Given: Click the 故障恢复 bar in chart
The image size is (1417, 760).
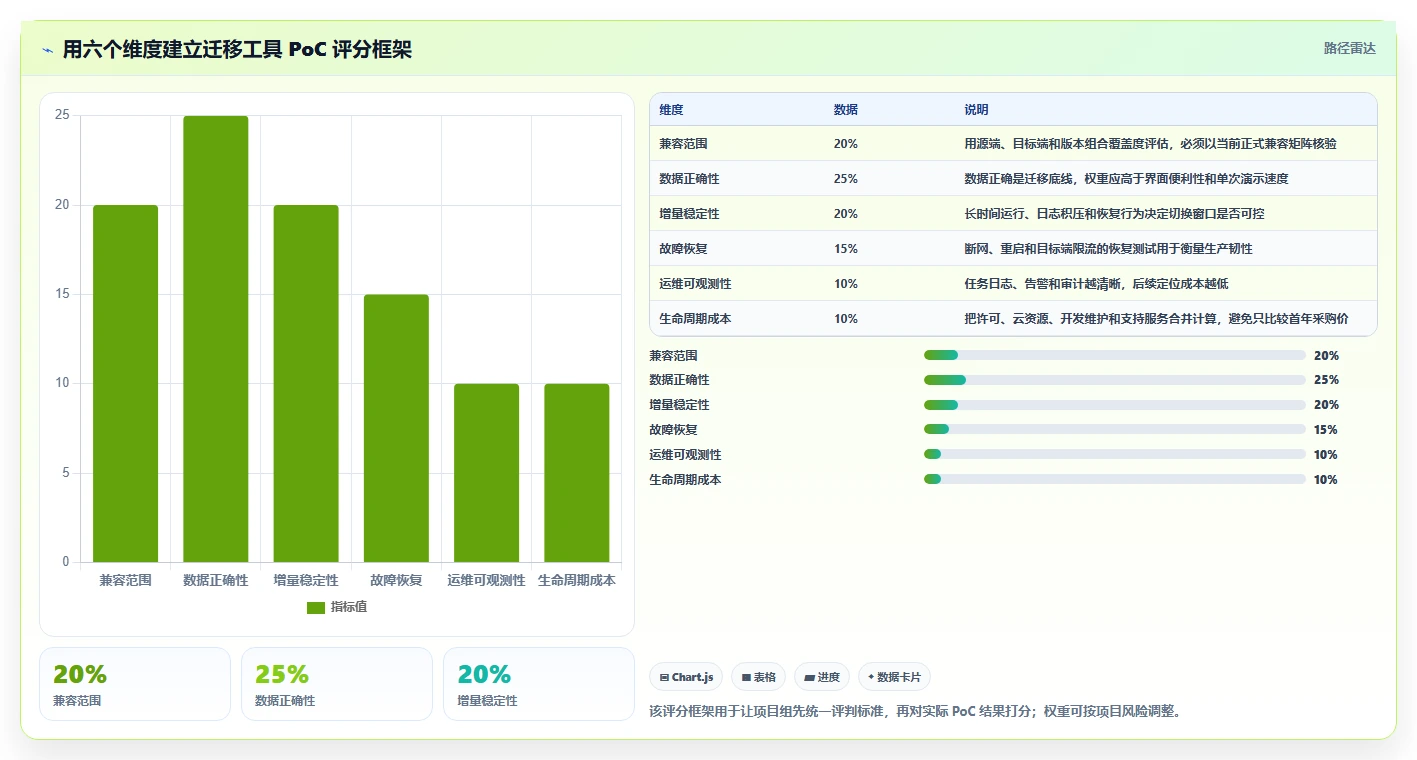Looking at the screenshot, I should pyautogui.click(x=396, y=428).
